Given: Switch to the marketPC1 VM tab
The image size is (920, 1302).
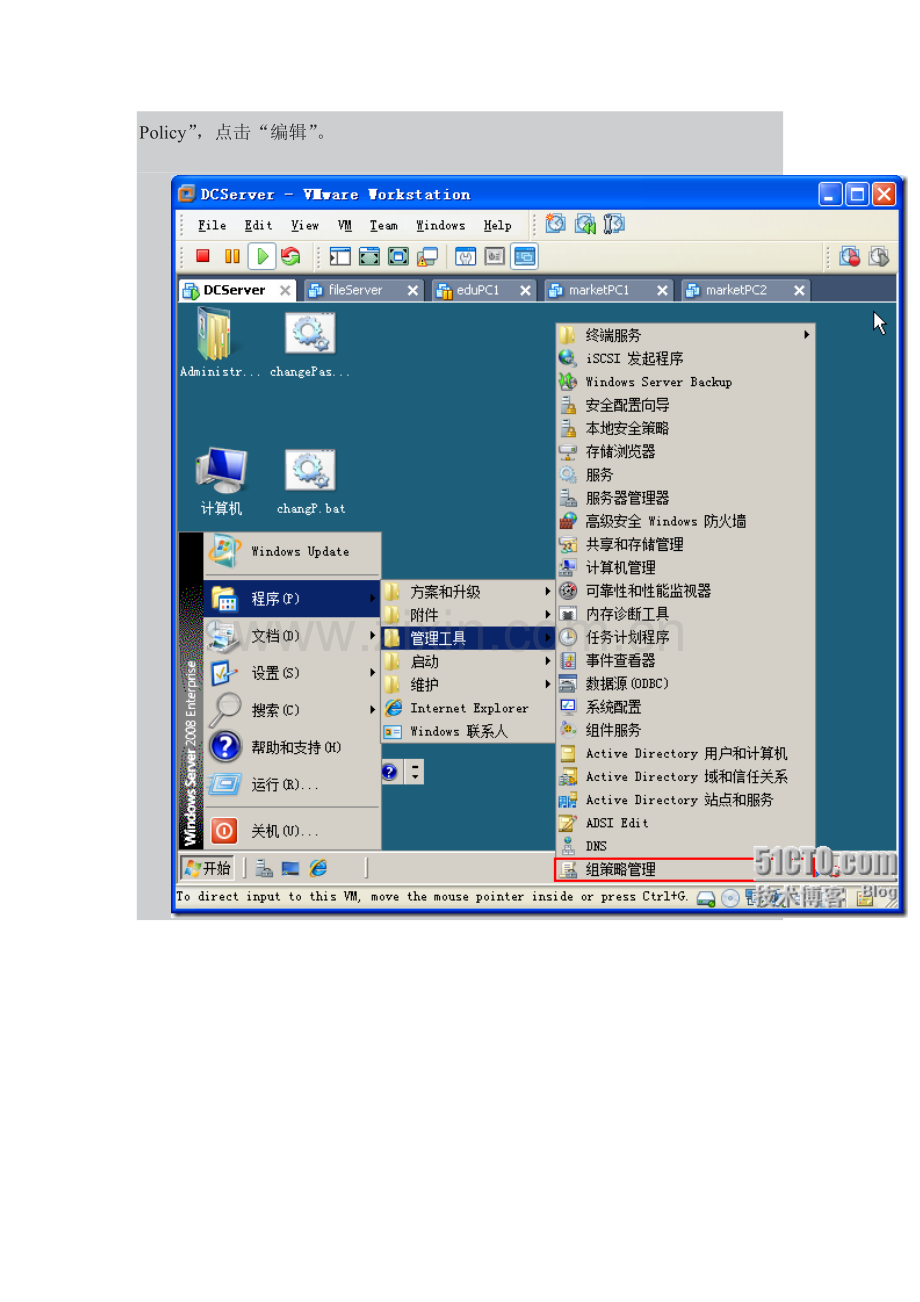Looking at the screenshot, I should pos(609,290).
